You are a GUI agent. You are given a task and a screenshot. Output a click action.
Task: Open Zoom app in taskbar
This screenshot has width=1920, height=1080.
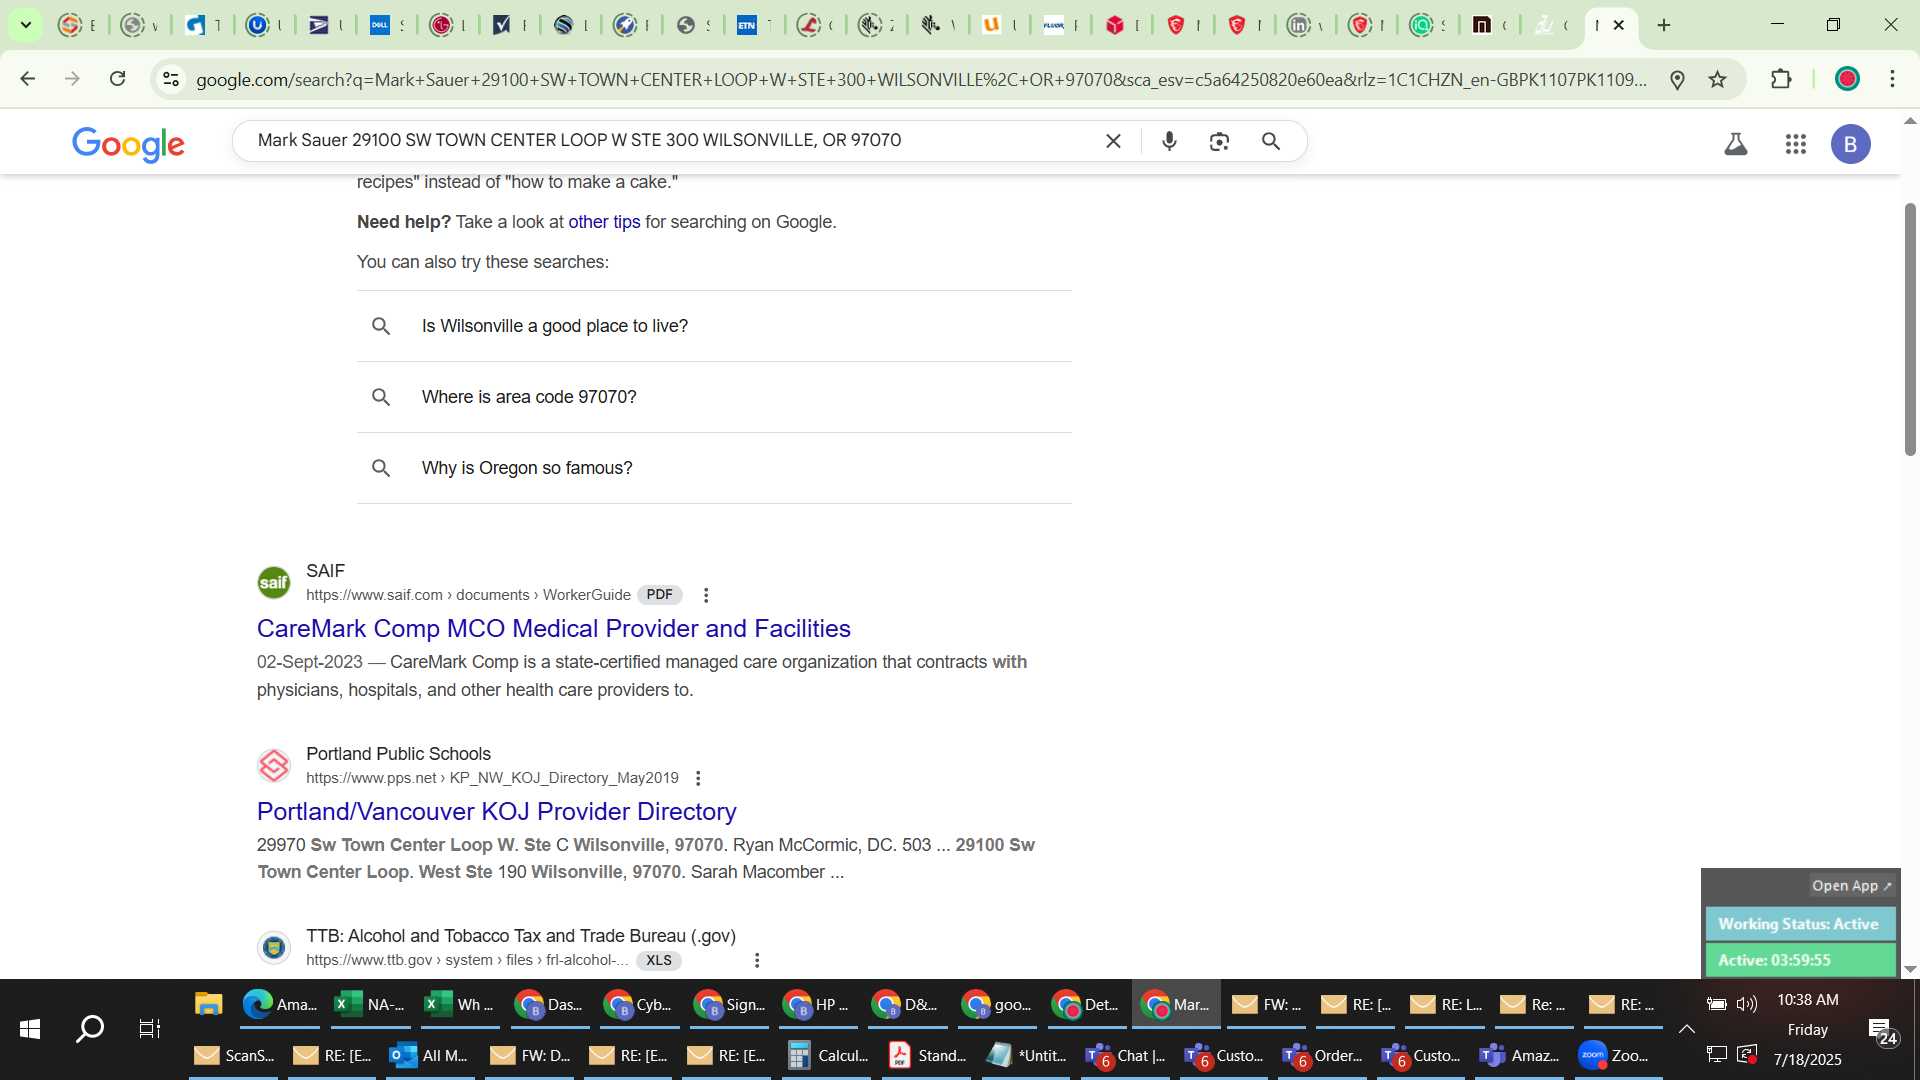1614,1055
